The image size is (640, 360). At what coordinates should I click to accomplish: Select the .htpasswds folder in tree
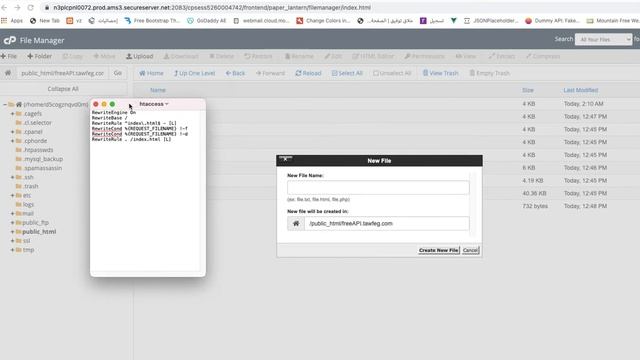(38, 150)
